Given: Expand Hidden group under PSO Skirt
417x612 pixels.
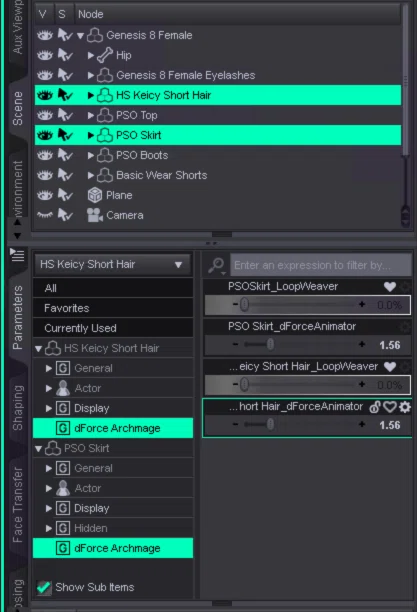Looking at the screenshot, I should pos(48,528).
